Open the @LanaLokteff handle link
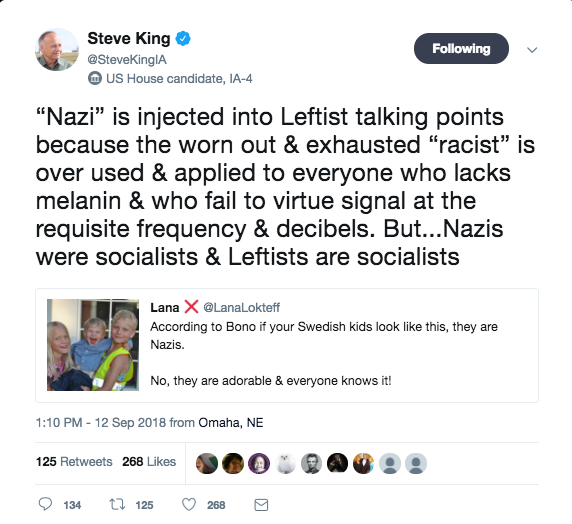Image resolution: width=572 pixels, height=524 pixels. [x=241, y=308]
